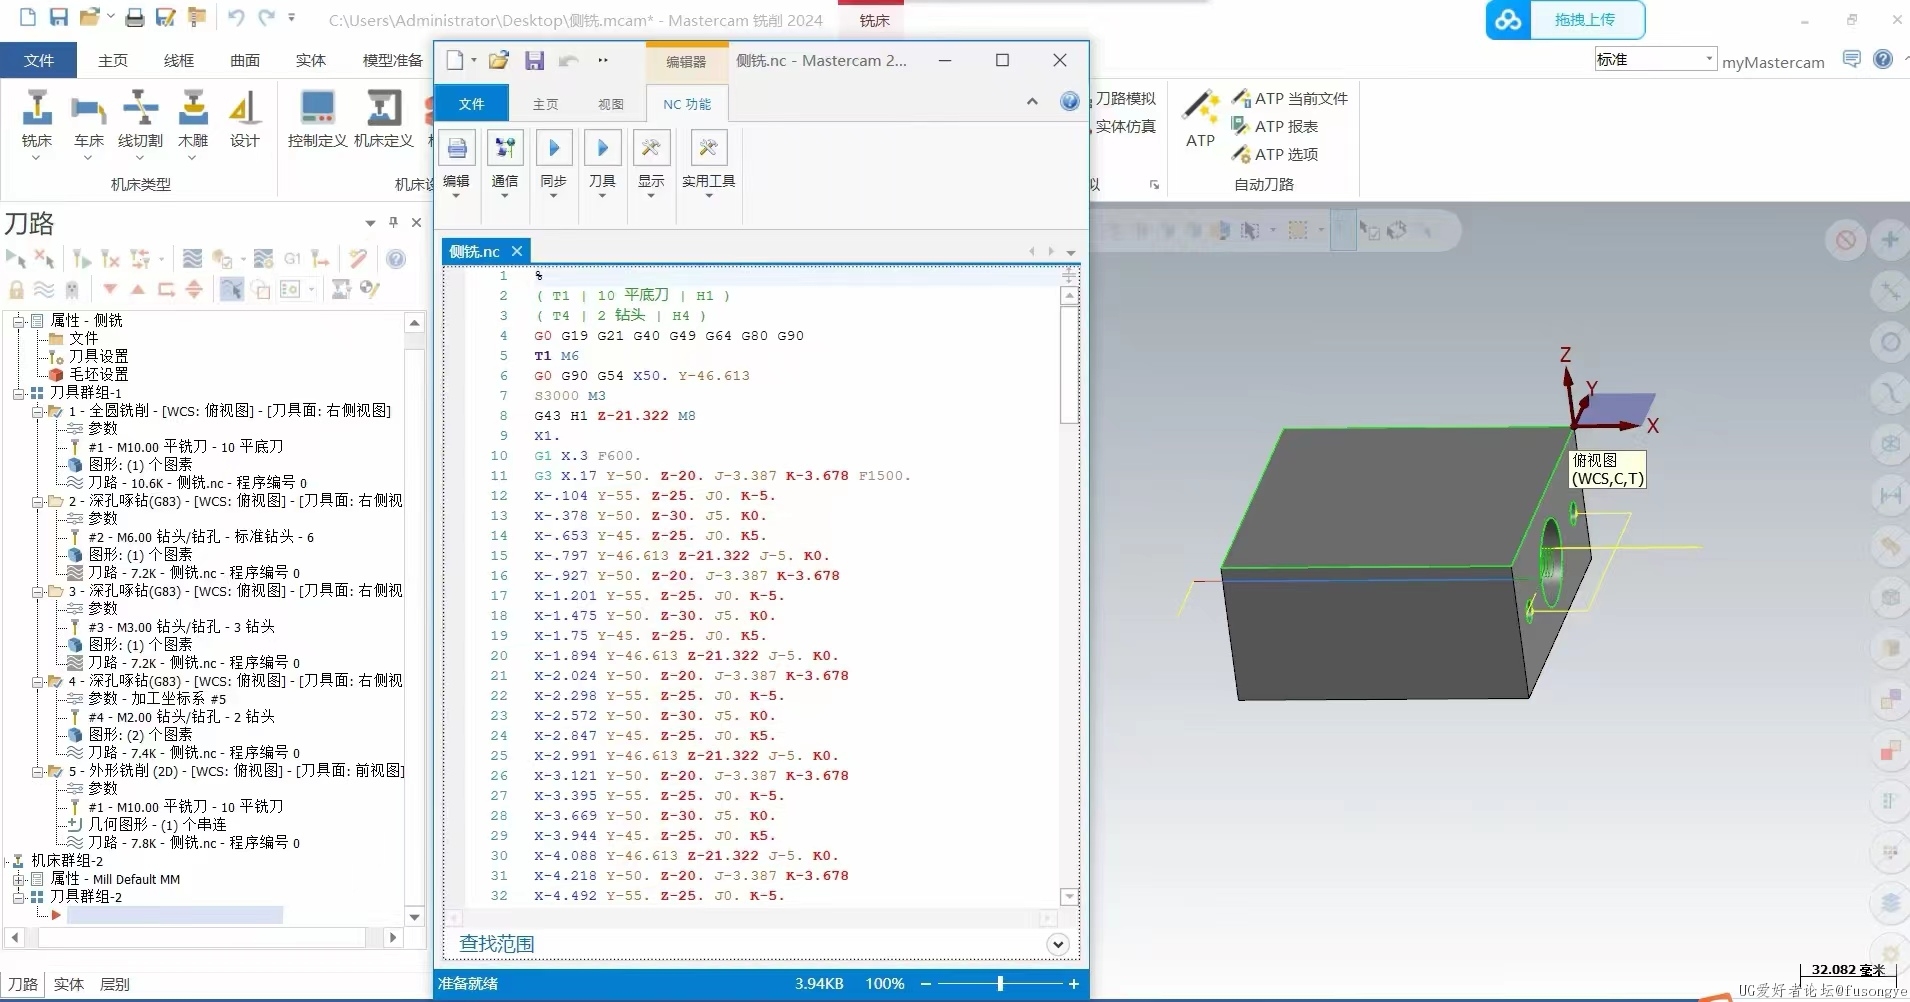Open Control Definition in main ribbon
Viewport: 1910px width, 1002px height.
pyautogui.click(x=317, y=119)
